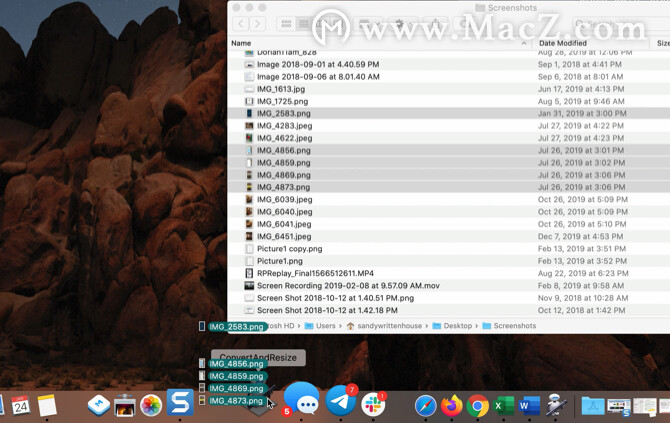Open Microsoft Excel in Dock
This screenshot has height=423, width=670.
pos(504,405)
